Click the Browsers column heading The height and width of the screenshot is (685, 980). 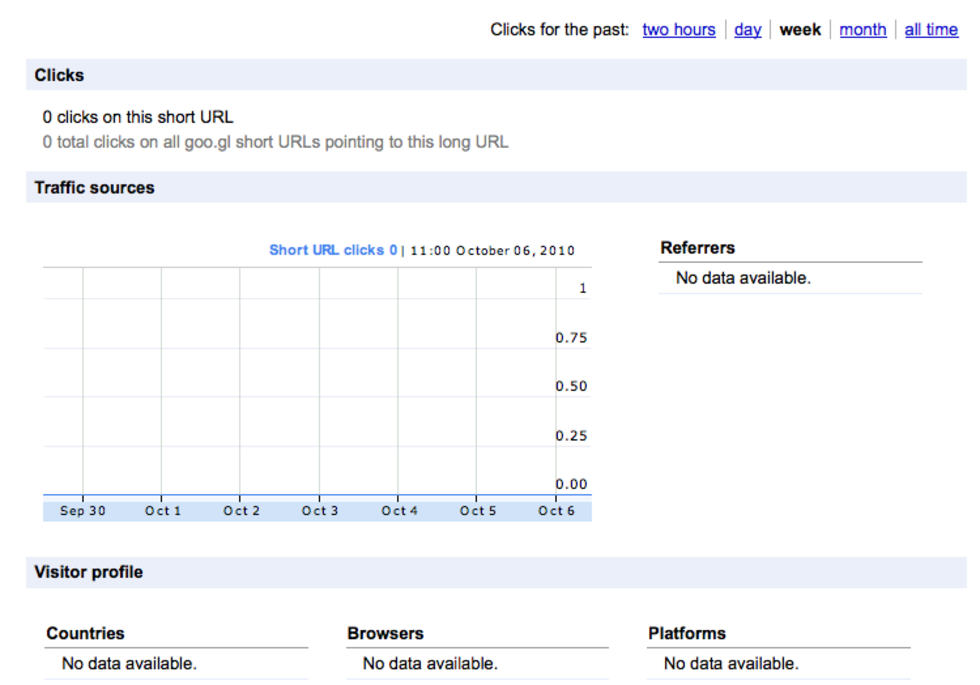[x=385, y=633]
